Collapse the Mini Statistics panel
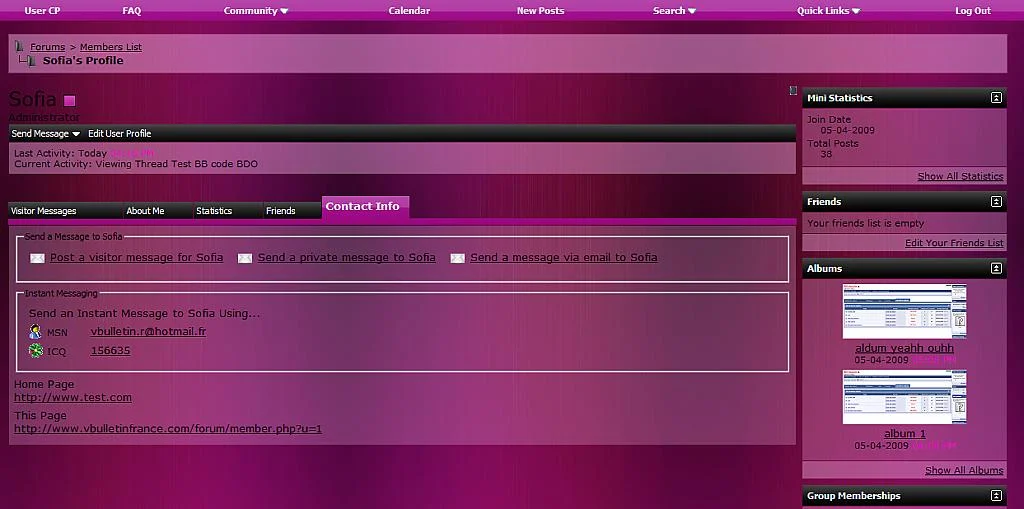This screenshot has width=1024, height=509. (x=996, y=98)
